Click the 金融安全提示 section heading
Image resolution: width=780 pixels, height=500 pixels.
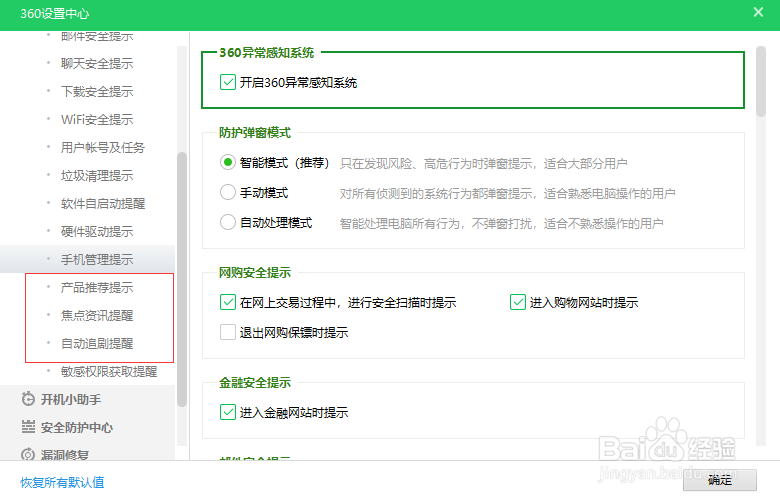point(255,383)
